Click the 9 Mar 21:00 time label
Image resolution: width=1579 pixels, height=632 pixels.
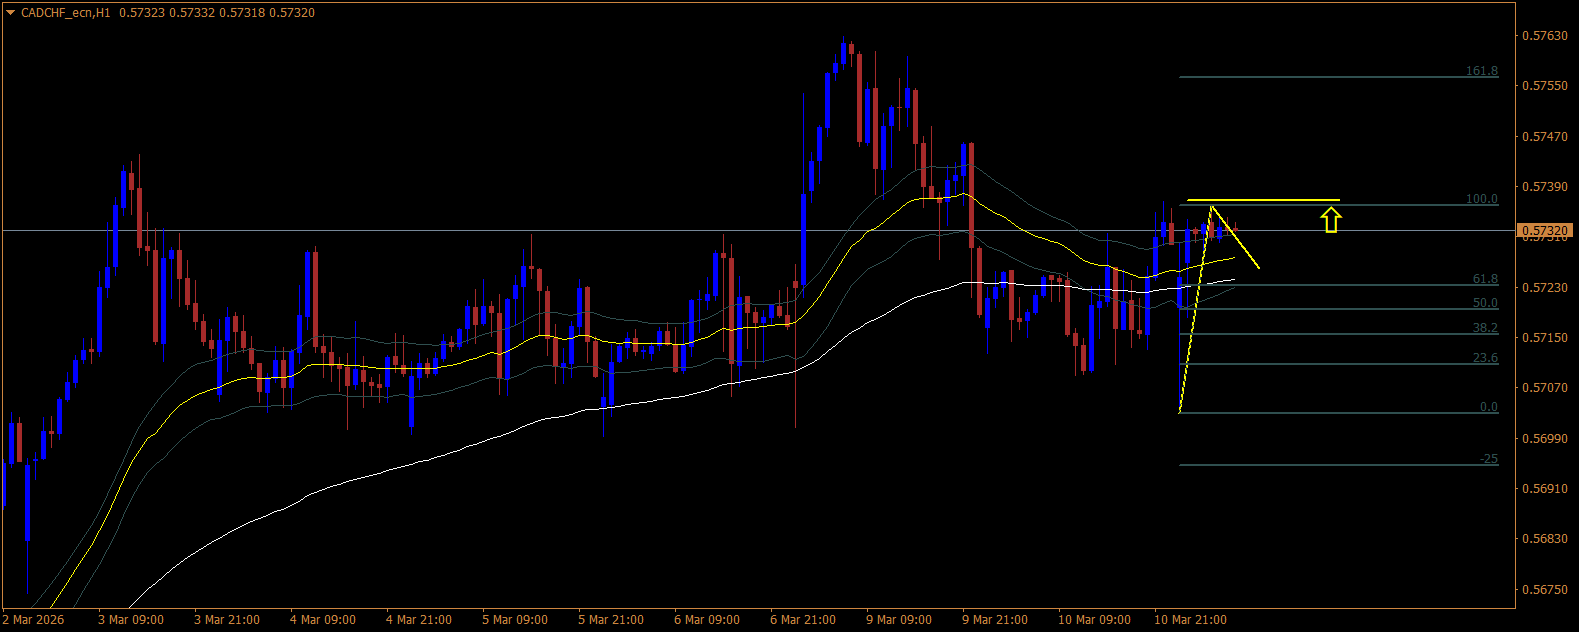click(x=994, y=620)
